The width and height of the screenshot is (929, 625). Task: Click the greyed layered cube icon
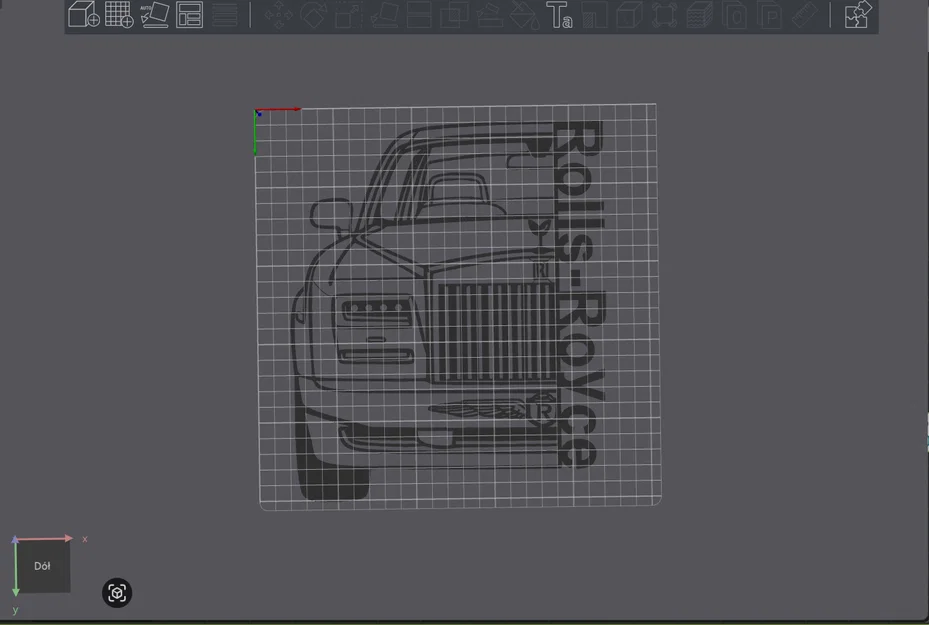pos(700,15)
